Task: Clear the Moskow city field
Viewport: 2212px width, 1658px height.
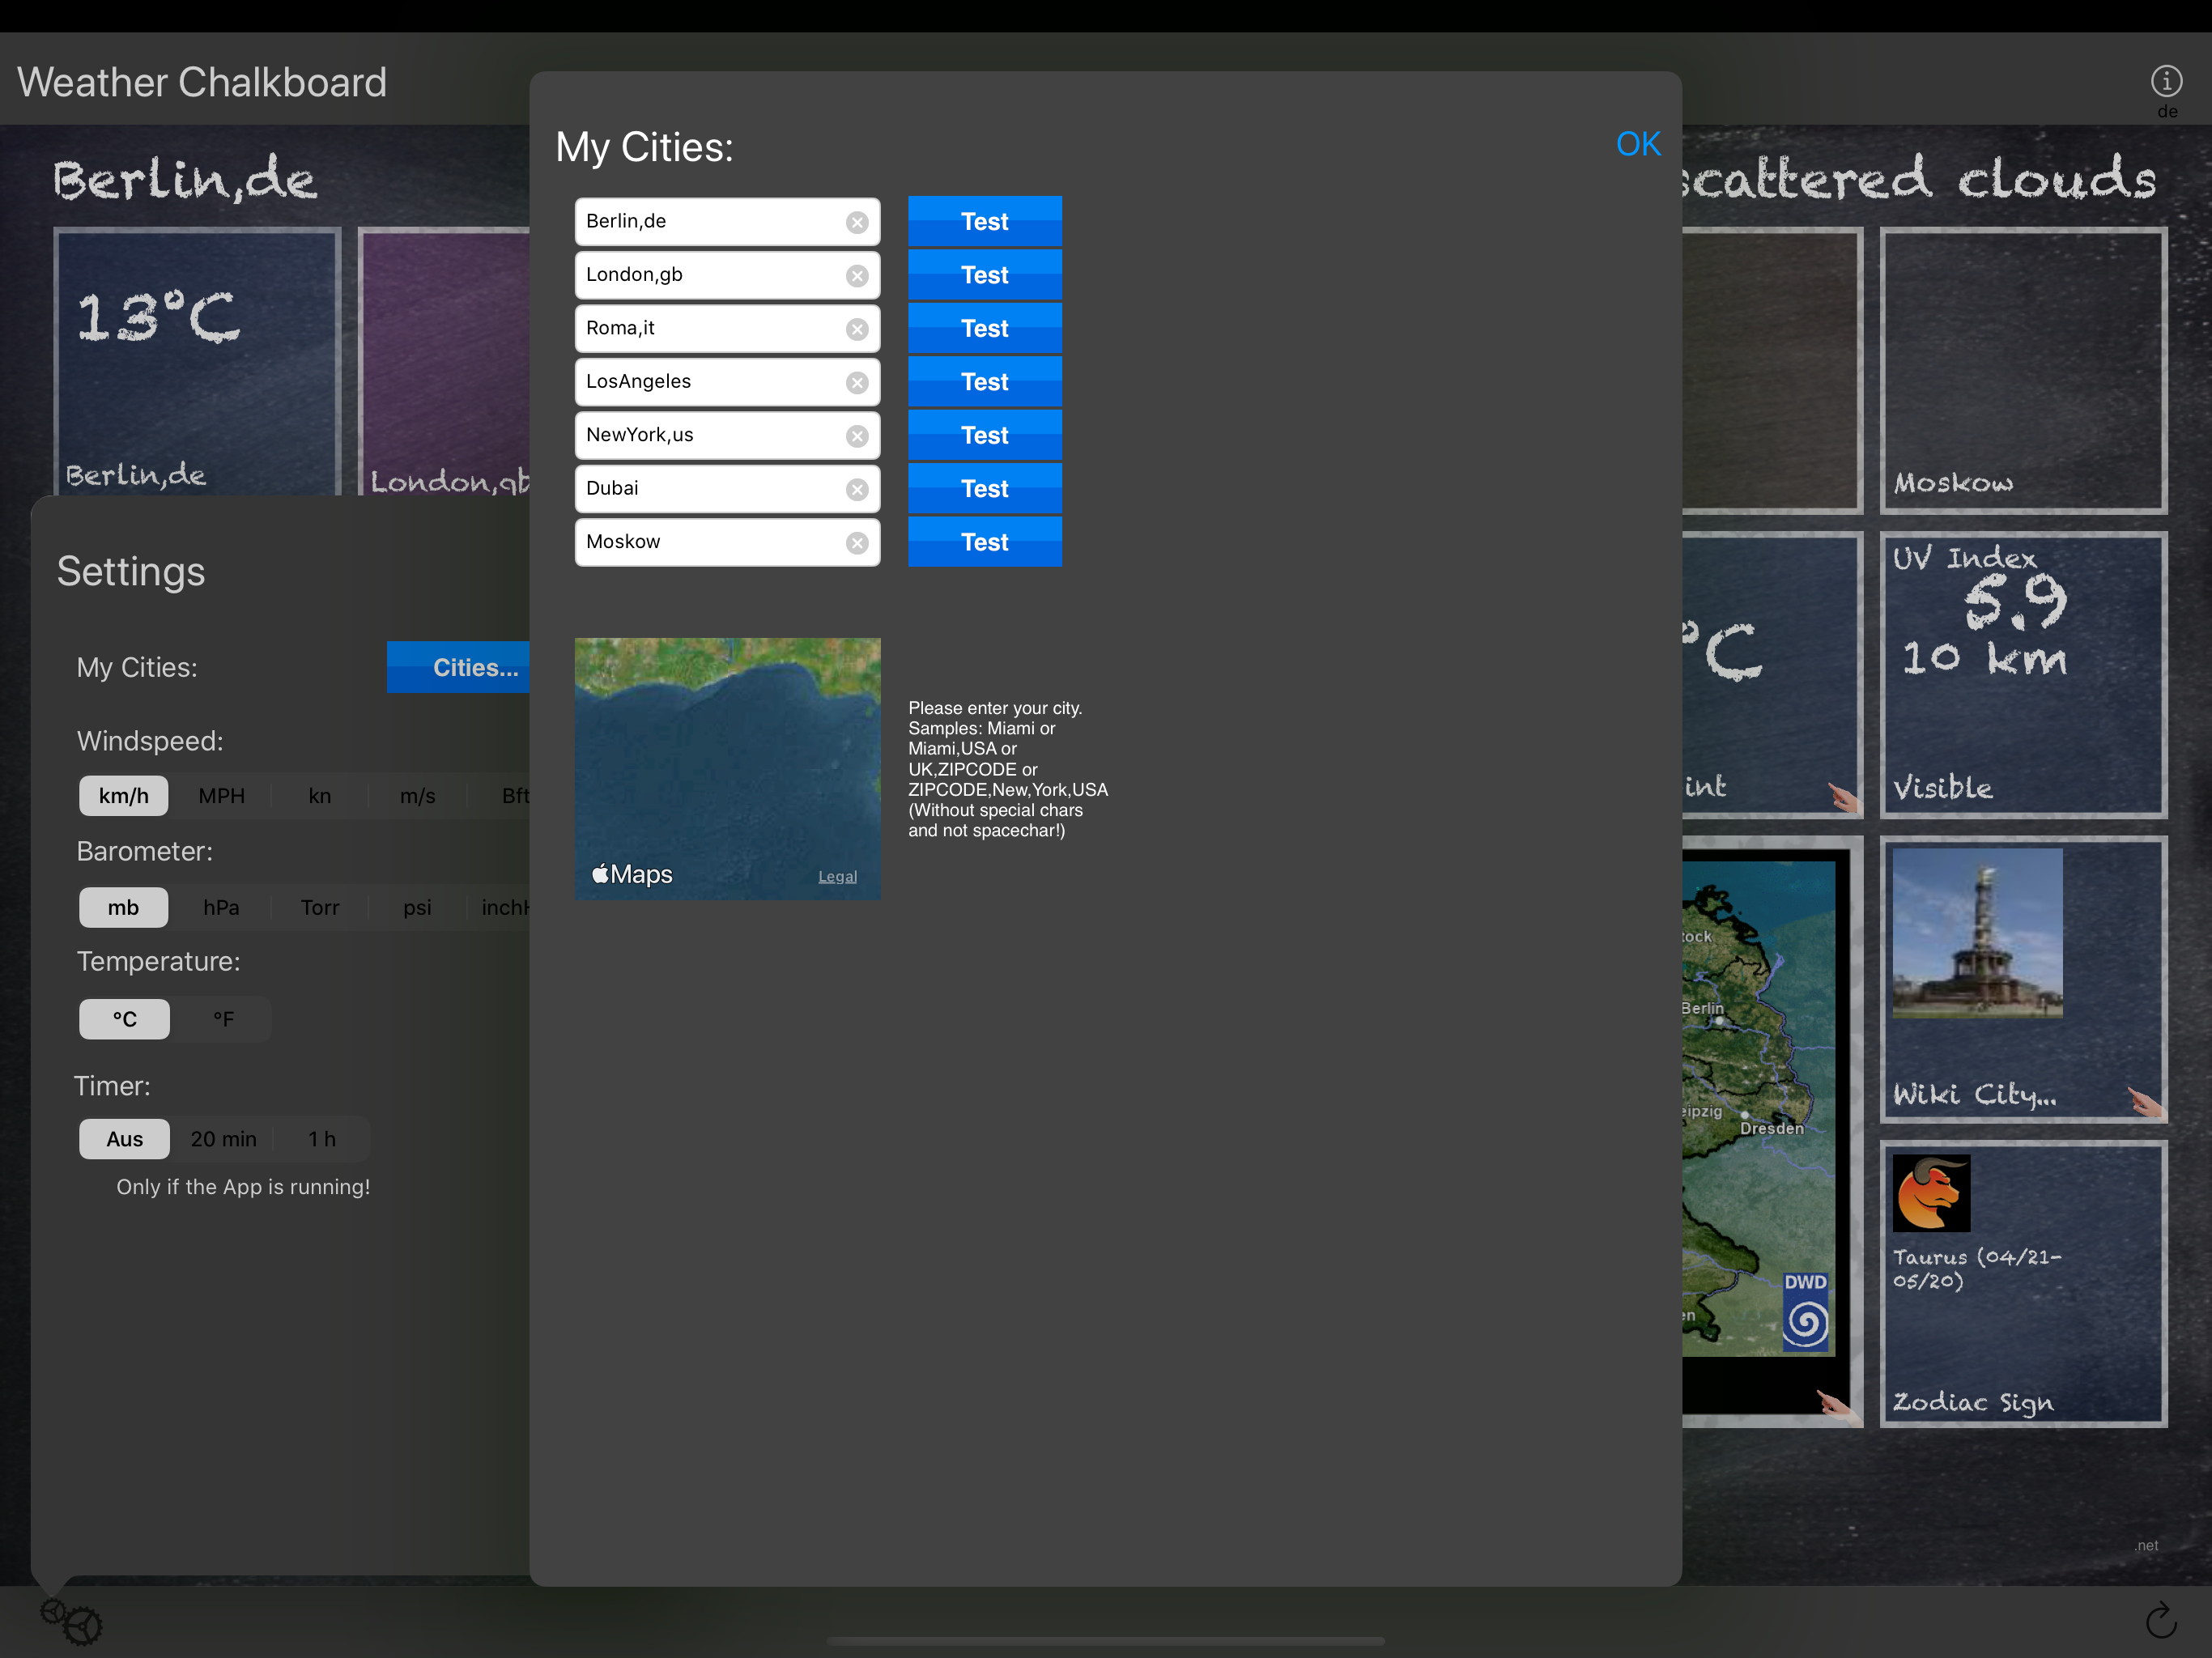Action: tap(857, 543)
